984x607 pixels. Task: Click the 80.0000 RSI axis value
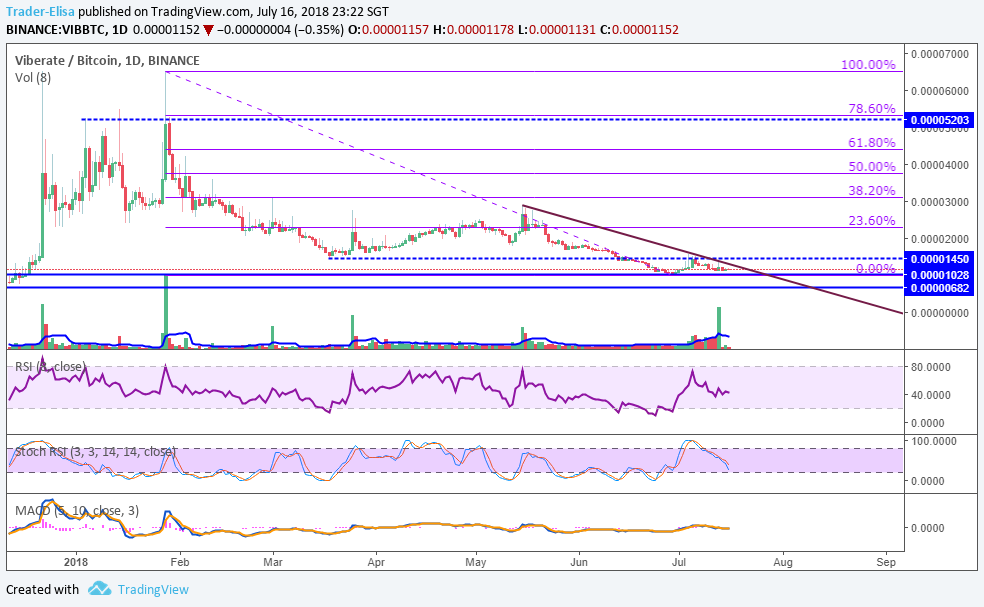click(931, 367)
